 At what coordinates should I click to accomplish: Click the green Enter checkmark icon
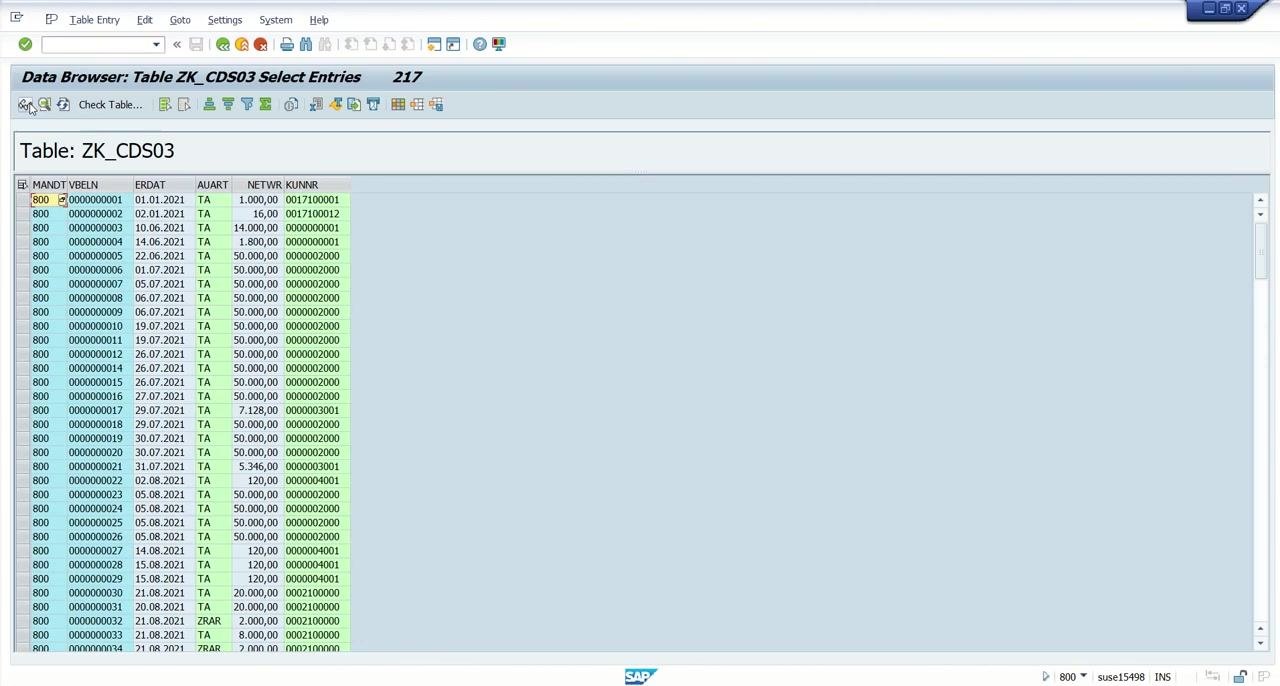pos(25,44)
